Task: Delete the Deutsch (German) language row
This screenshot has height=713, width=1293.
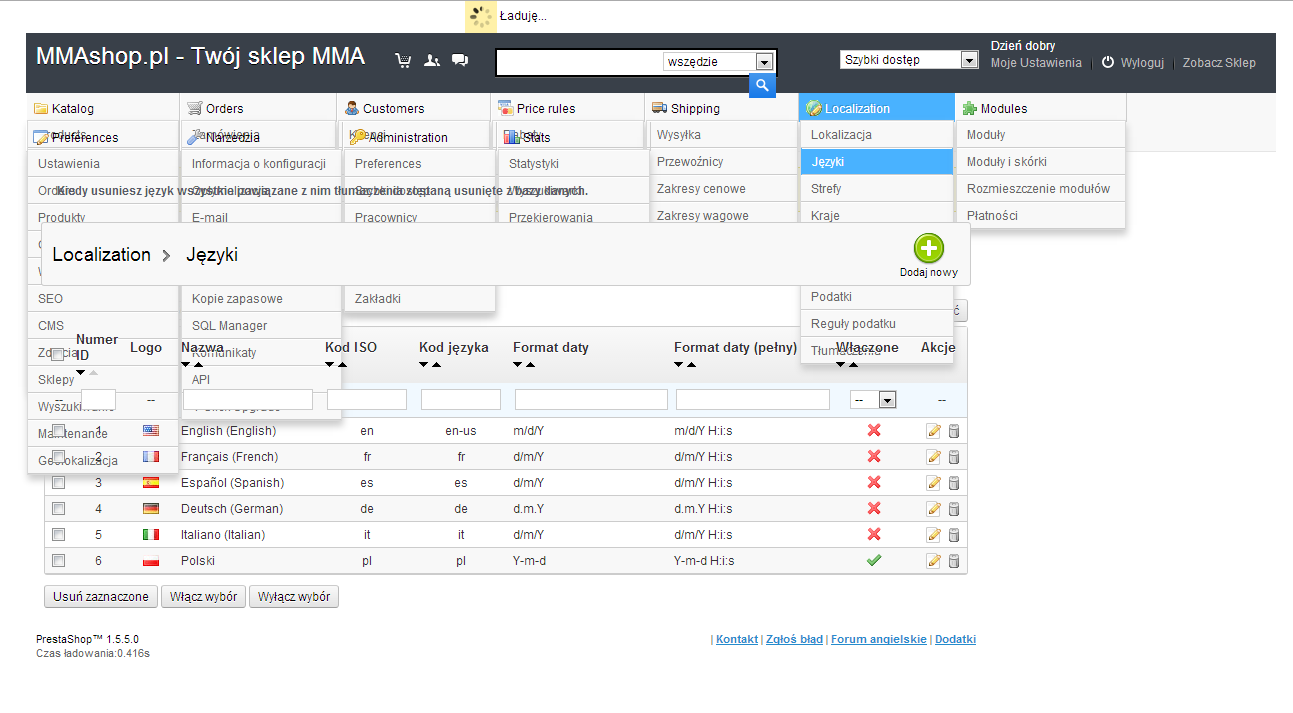Action: click(954, 509)
